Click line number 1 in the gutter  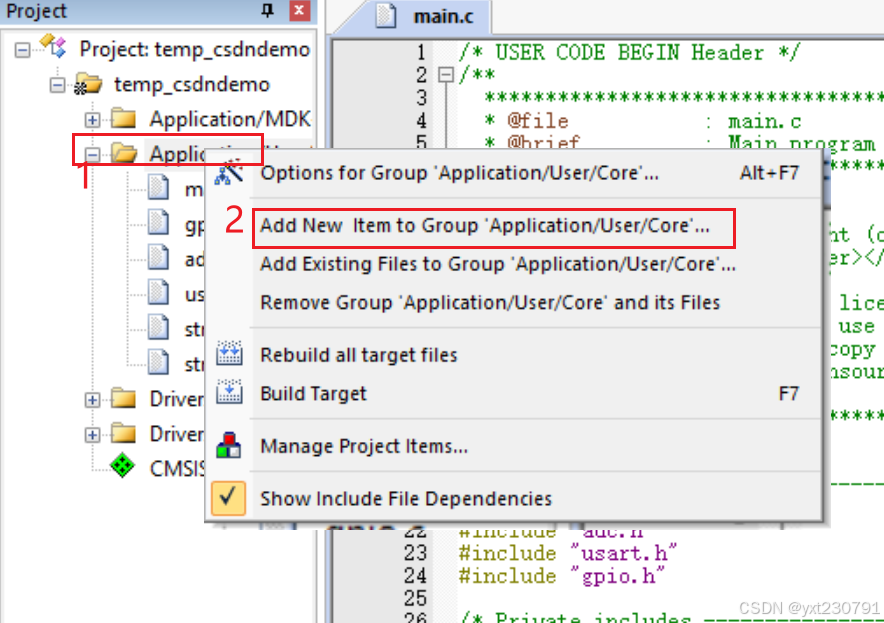421,52
